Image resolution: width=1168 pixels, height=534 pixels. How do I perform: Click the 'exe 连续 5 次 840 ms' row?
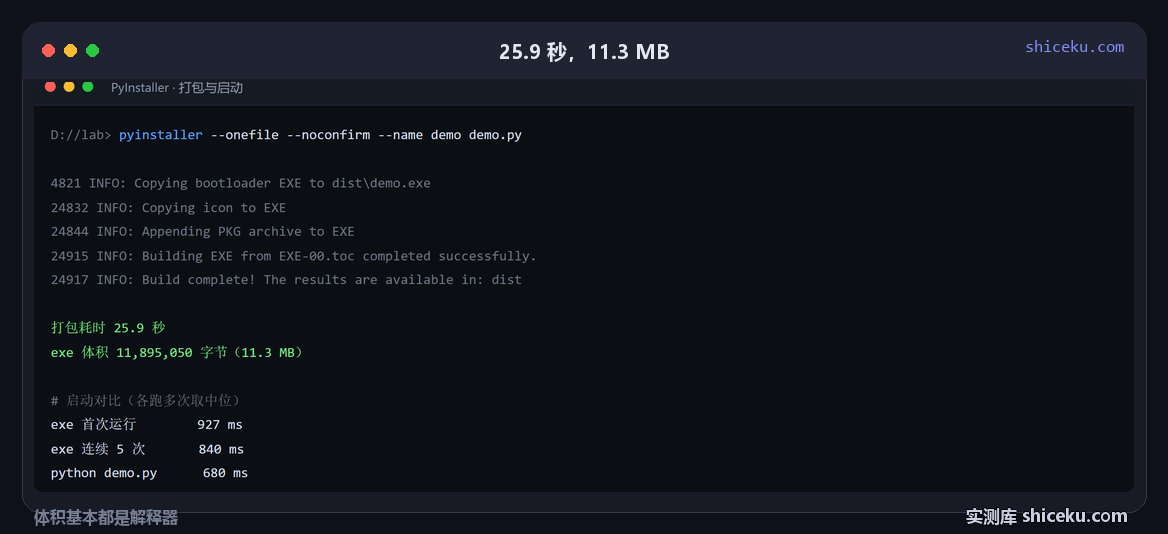147,449
